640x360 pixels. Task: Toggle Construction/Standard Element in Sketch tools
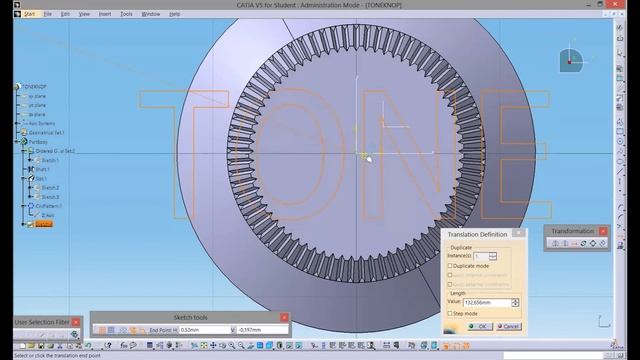(122, 330)
